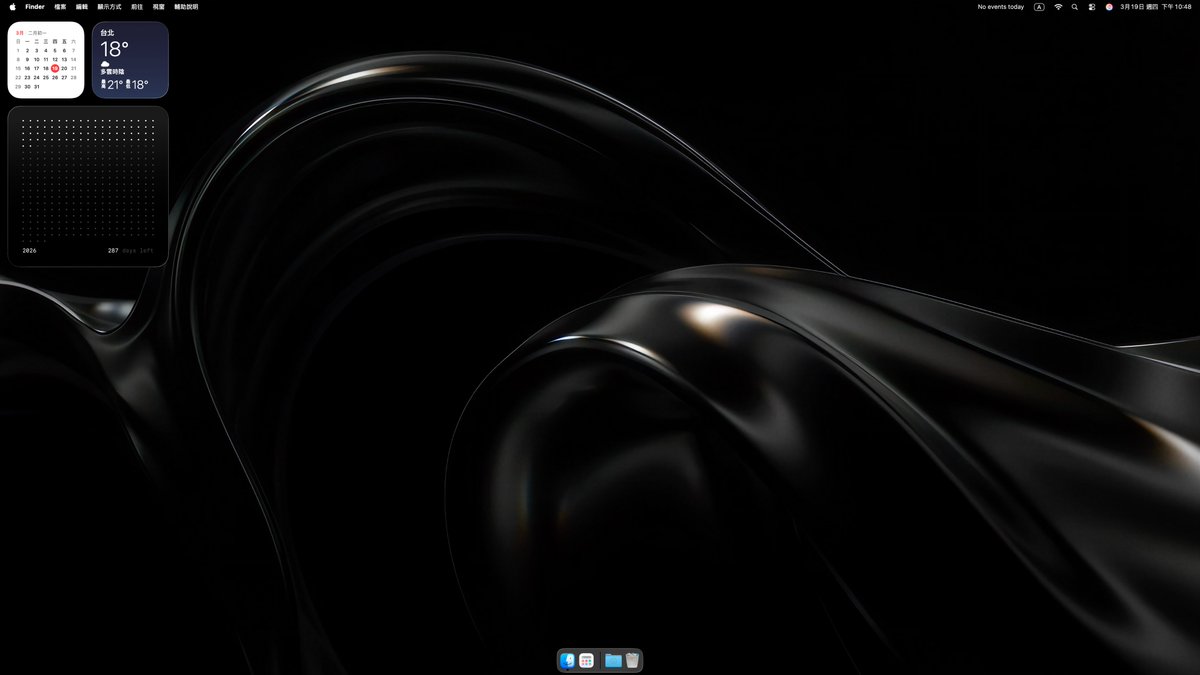Open the Finder menu in menu bar
This screenshot has height=675, width=1200.
click(35, 6)
